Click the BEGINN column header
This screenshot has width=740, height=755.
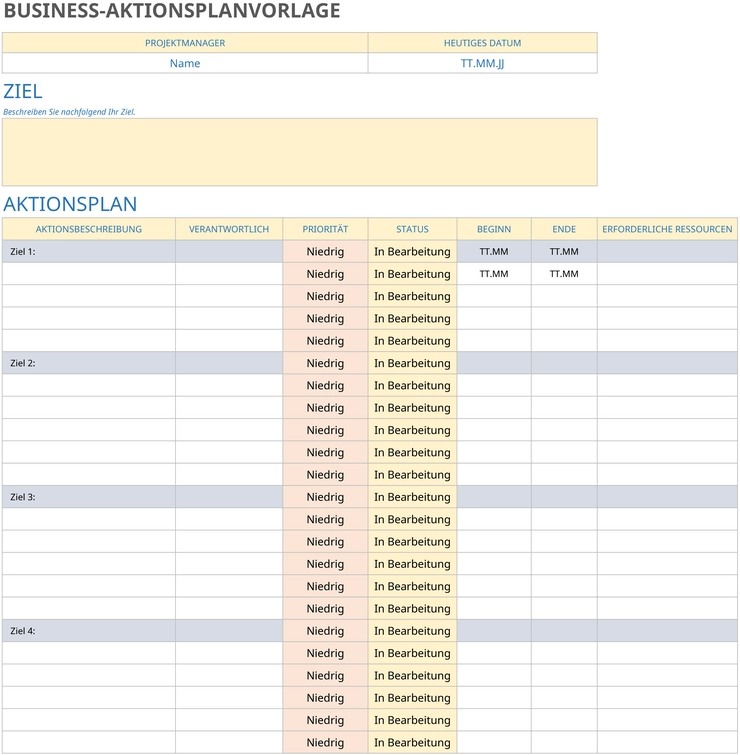494,229
